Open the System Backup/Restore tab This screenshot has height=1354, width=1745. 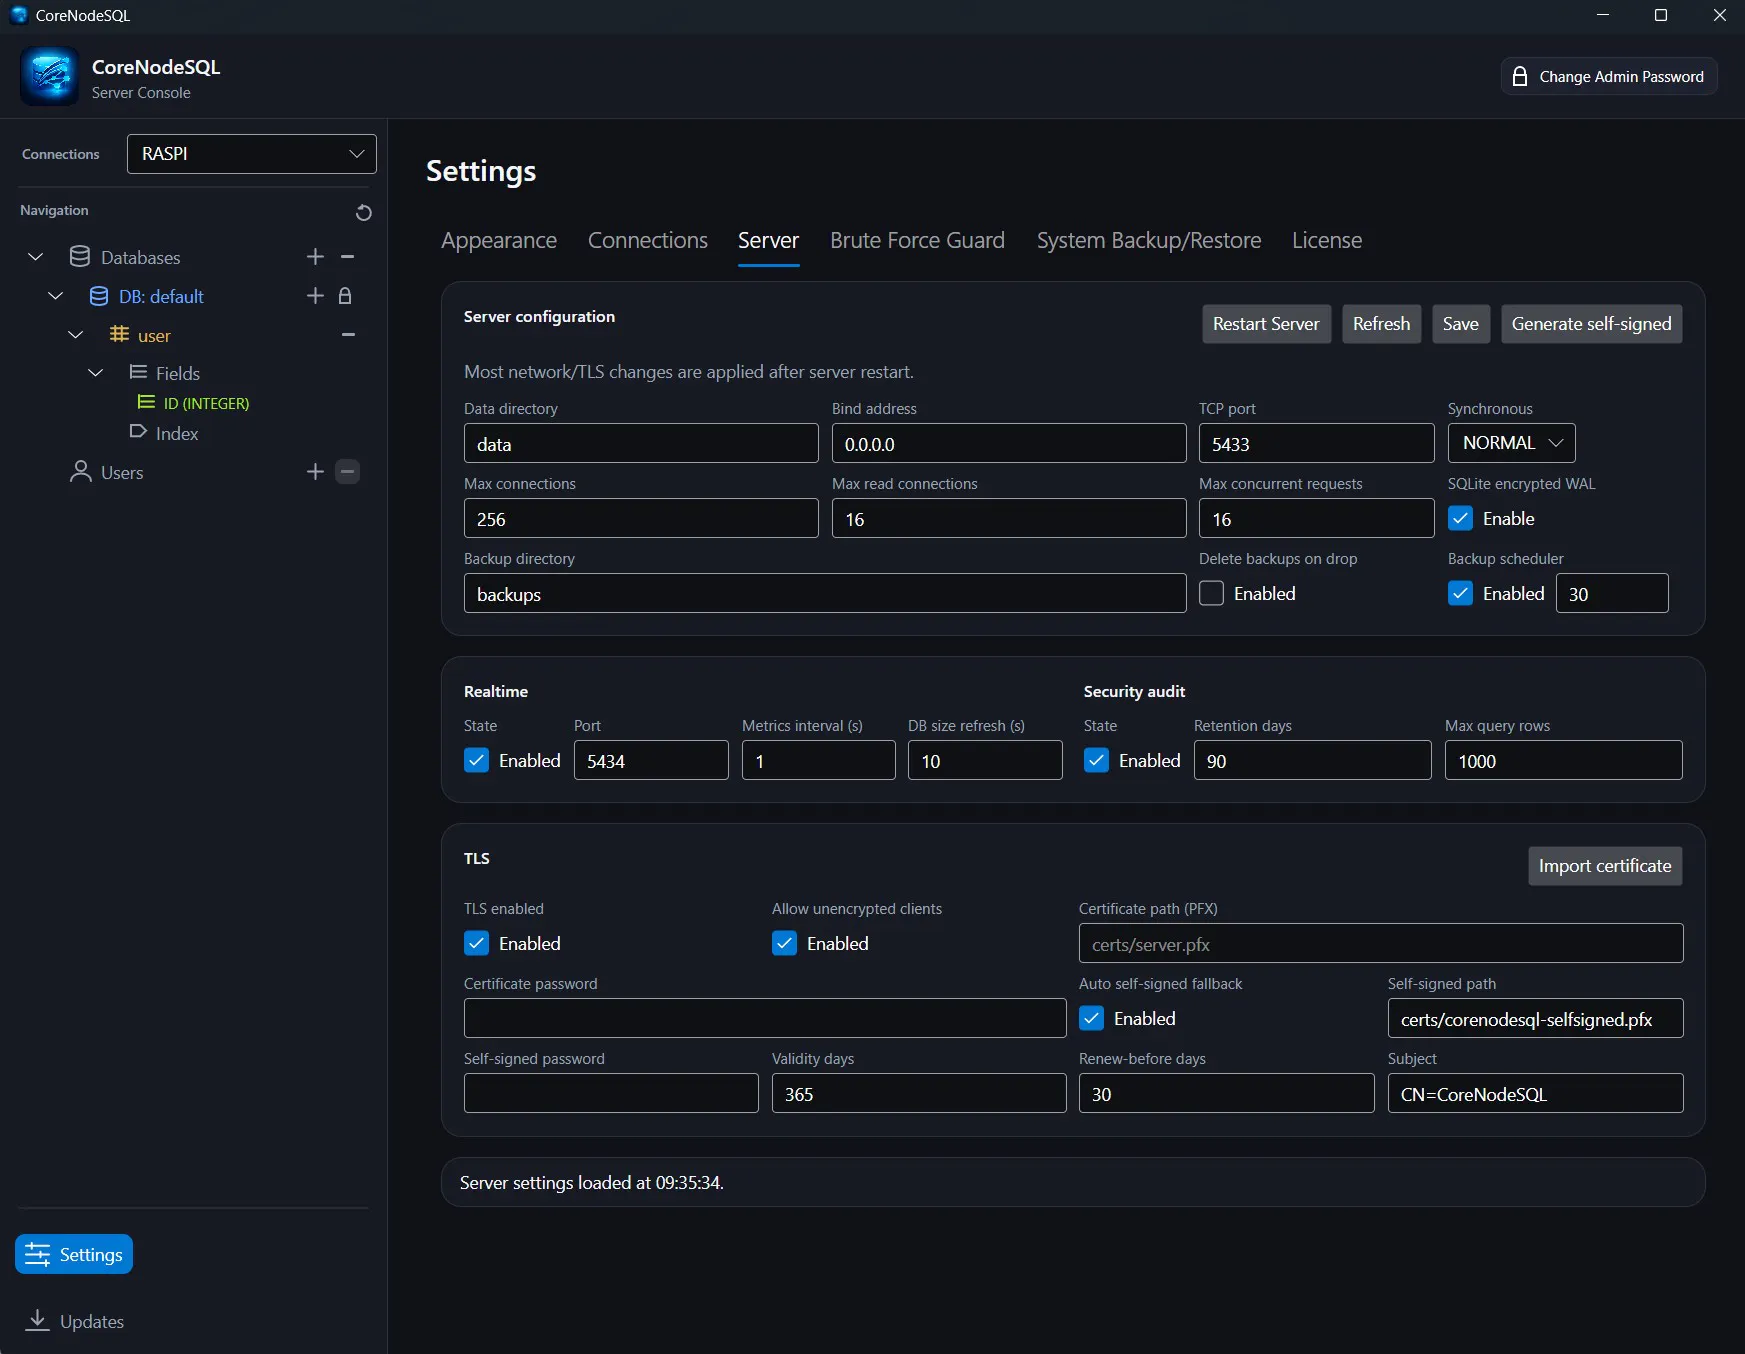(x=1149, y=240)
